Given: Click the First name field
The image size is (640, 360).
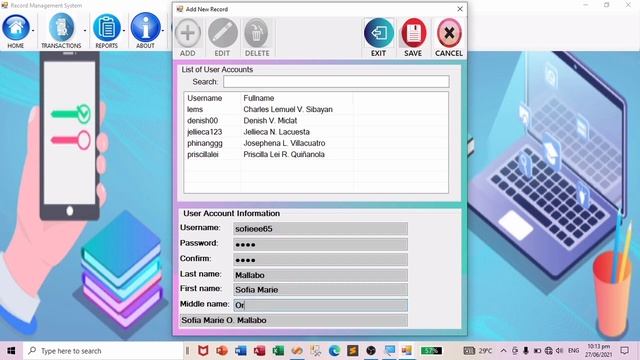Looking at the screenshot, I should pyautogui.click(x=320, y=290).
